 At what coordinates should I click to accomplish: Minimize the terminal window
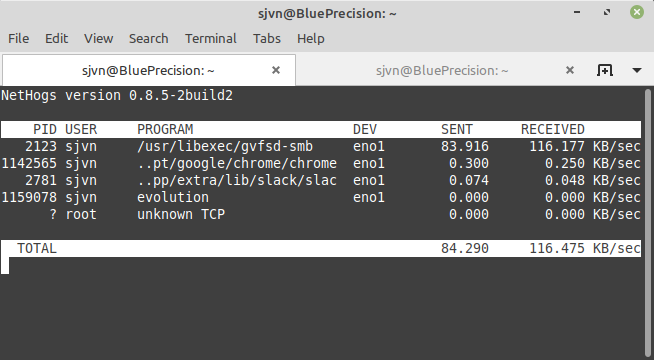click(x=577, y=12)
